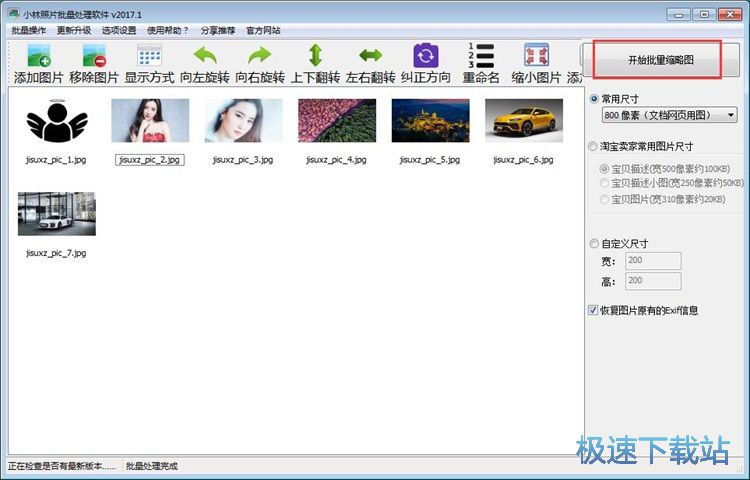Select the Shrink Pictures (缩小图片) tool

[x=536, y=55]
